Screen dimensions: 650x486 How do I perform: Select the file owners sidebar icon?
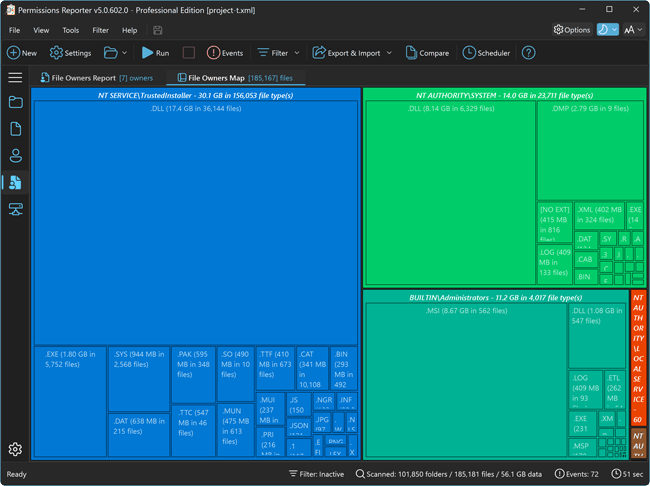16,182
